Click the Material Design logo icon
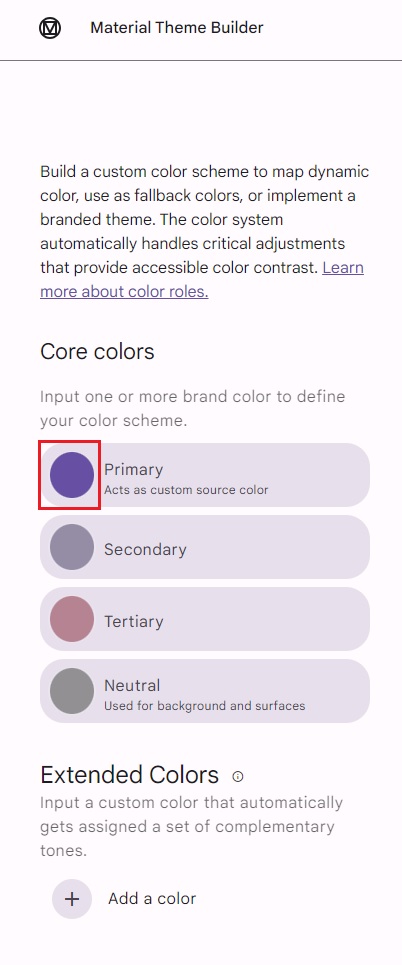This screenshot has width=402, height=965. [50, 28]
